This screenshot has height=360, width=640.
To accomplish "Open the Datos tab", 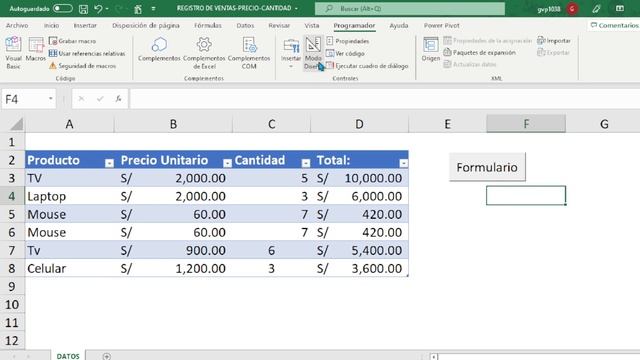I will [x=245, y=25].
